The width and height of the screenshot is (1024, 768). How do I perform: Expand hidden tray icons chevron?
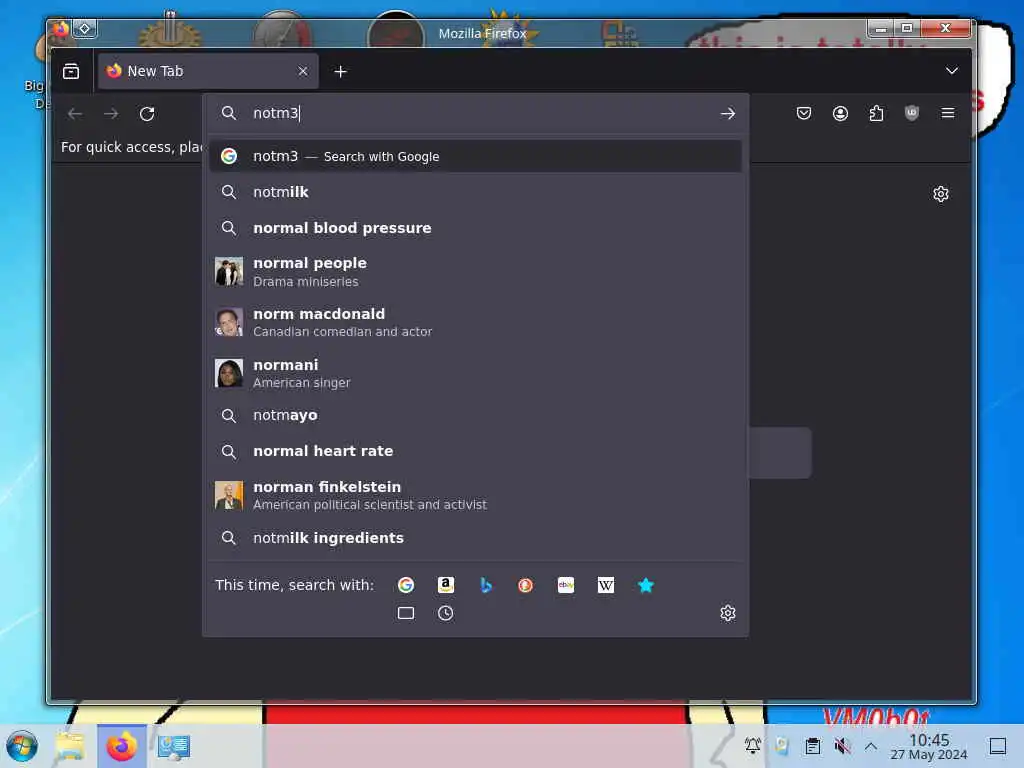click(x=871, y=746)
